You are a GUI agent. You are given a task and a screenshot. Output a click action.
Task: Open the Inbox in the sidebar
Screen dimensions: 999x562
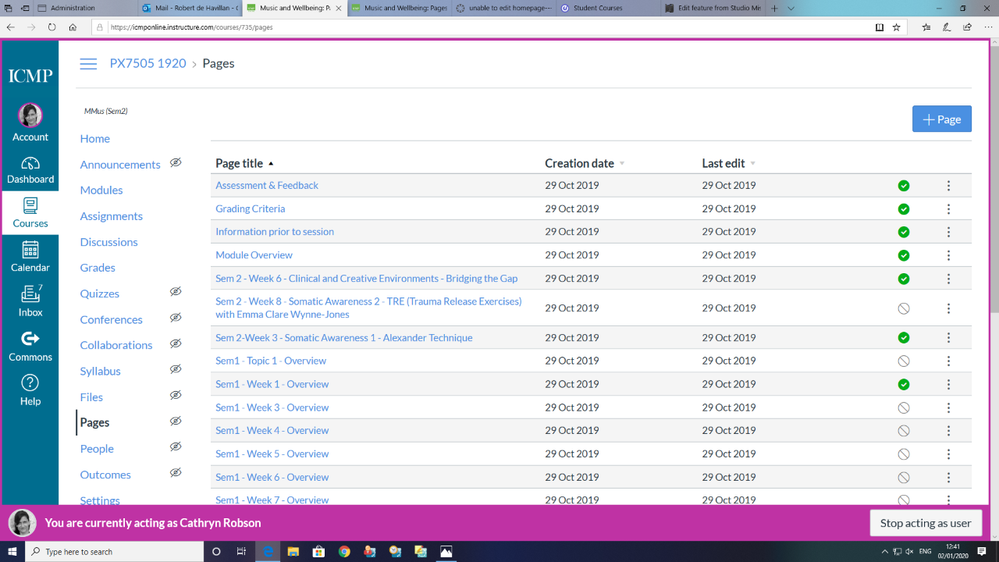click(30, 300)
